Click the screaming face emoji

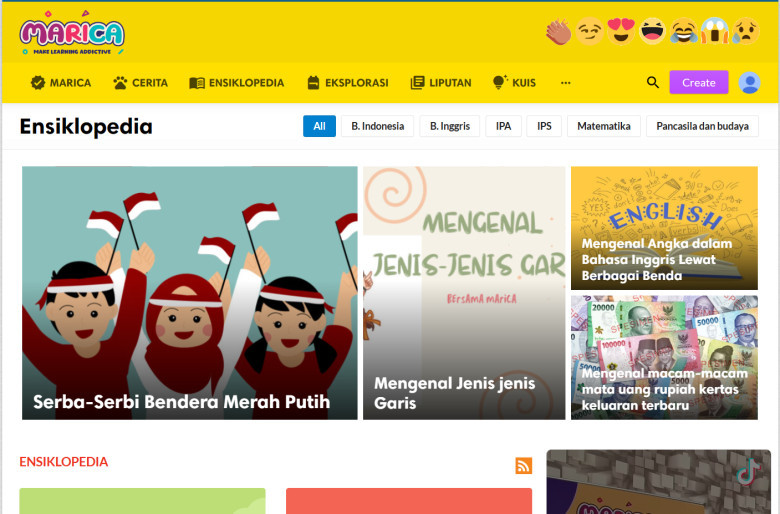click(x=715, y=31)
